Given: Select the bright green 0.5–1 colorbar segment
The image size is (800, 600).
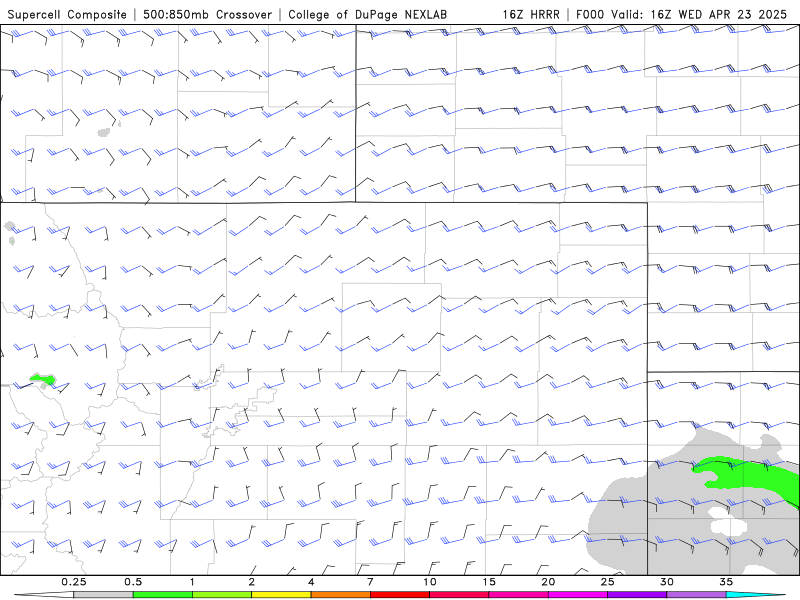Looking at the screenshot, I should (162, 595).
